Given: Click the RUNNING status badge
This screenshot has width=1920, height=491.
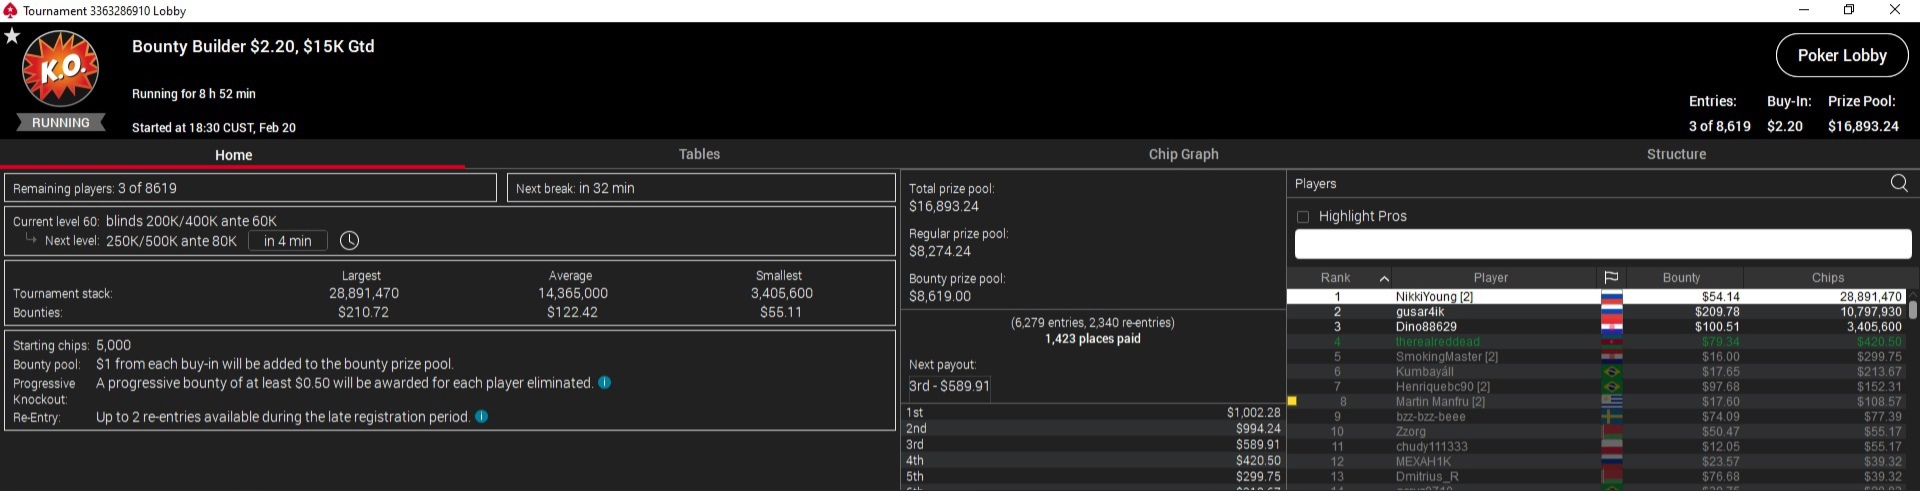Looking at the screenshot, I should (61, 123).
